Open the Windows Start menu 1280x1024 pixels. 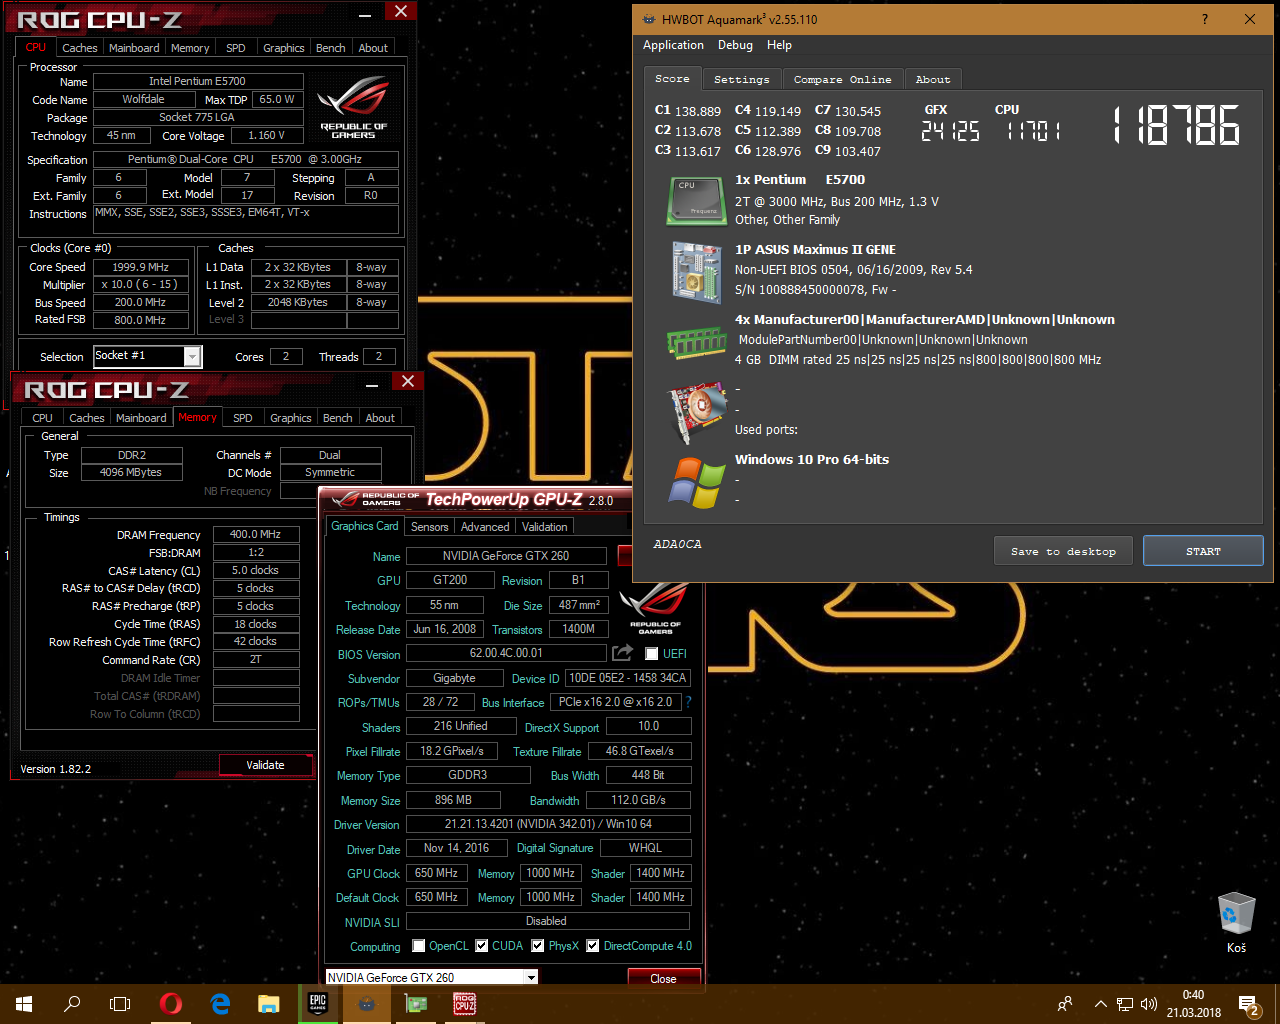24,1004
